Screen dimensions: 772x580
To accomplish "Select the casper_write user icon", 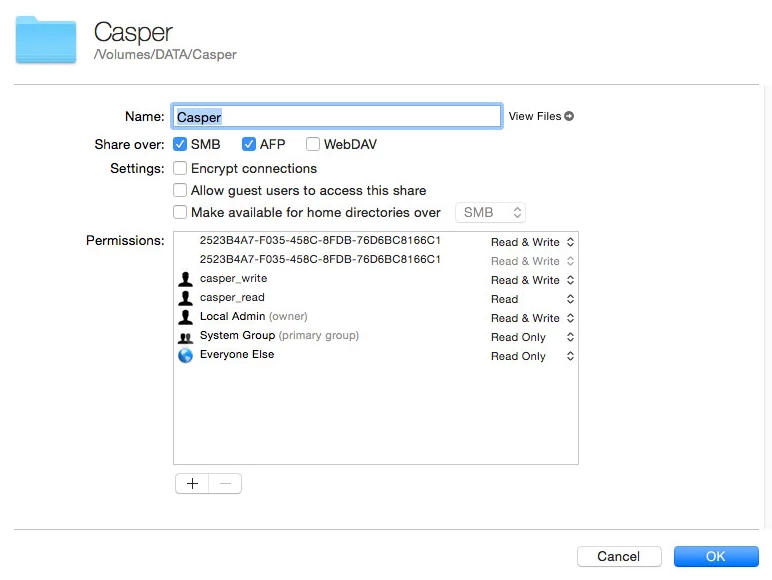I will coord(185,279).
